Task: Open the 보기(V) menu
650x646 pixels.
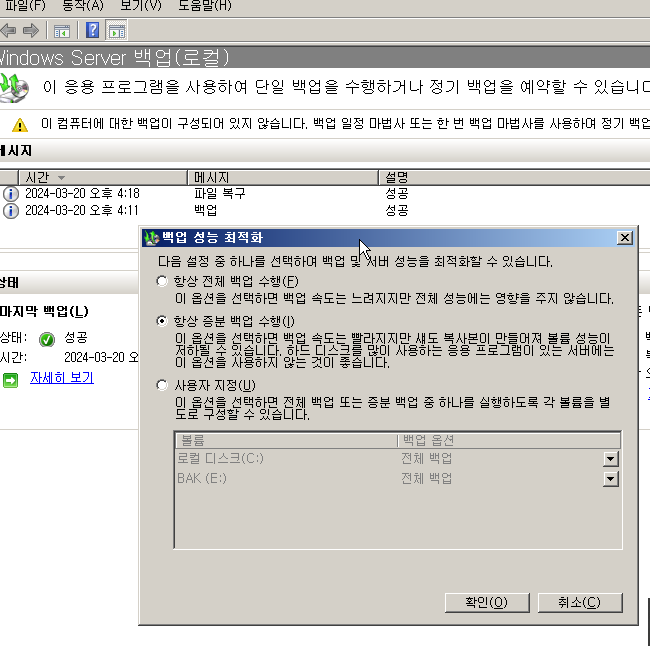Action: point(141,6)
